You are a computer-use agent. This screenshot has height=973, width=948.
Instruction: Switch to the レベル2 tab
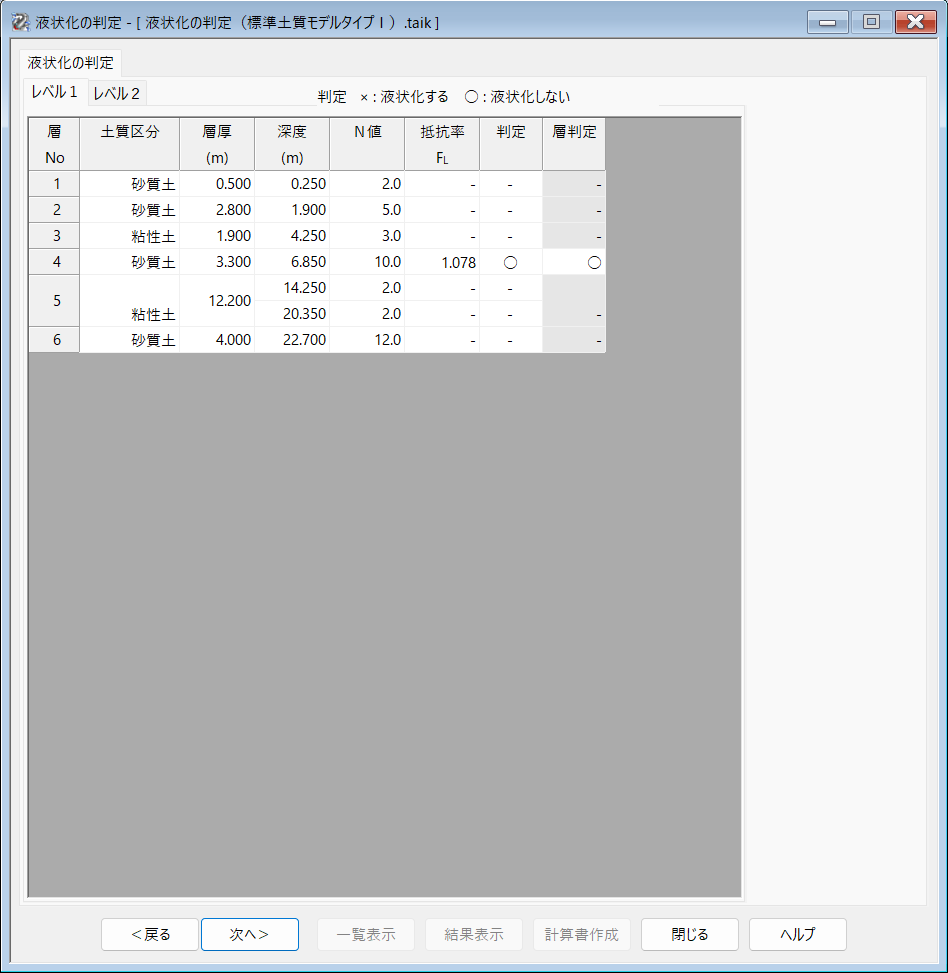(117, 94)
